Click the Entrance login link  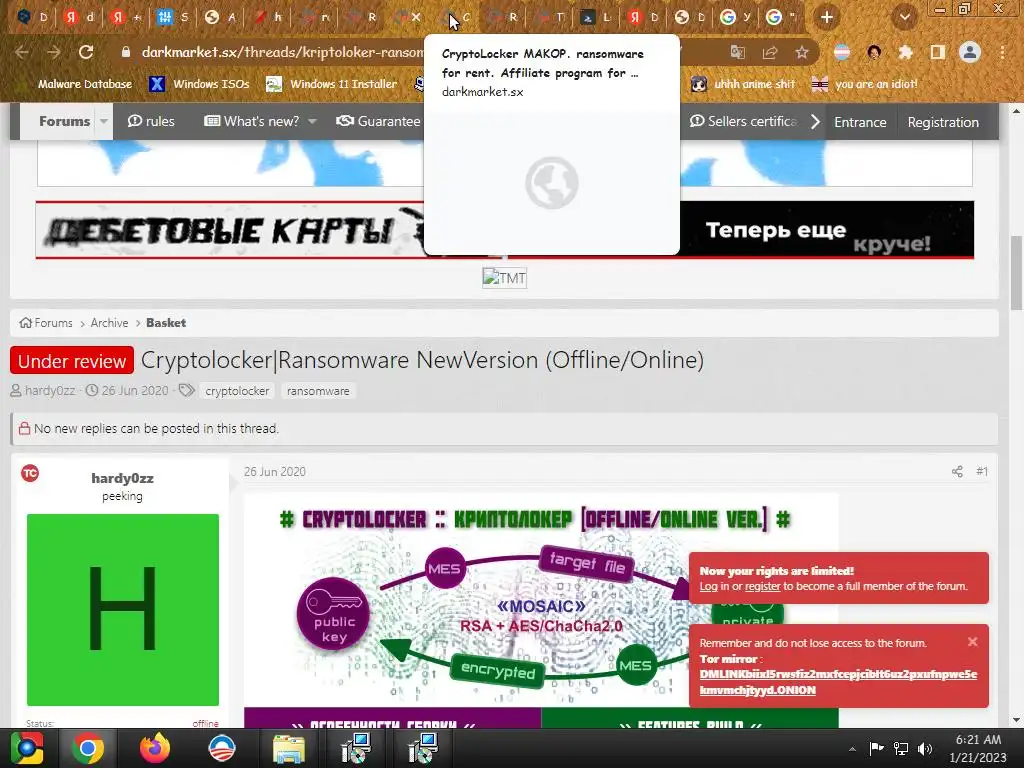860,122
